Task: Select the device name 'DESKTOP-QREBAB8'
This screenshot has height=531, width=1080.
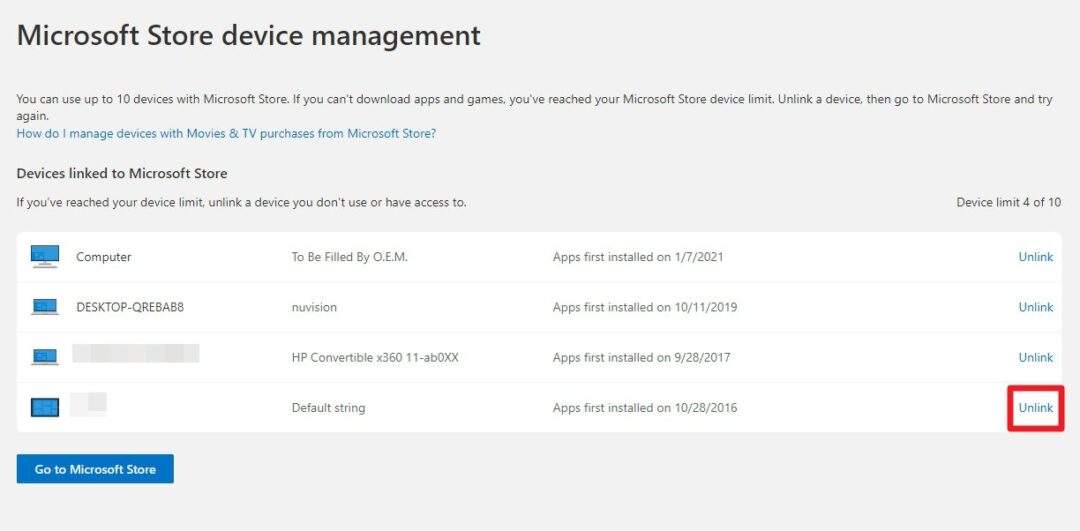Action: [x=130, y=307]
